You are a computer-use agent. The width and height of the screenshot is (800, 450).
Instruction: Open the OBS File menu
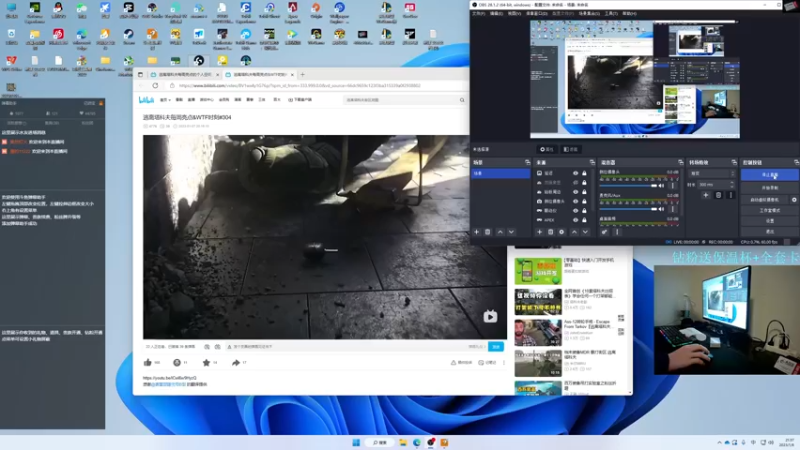(479, 13)
